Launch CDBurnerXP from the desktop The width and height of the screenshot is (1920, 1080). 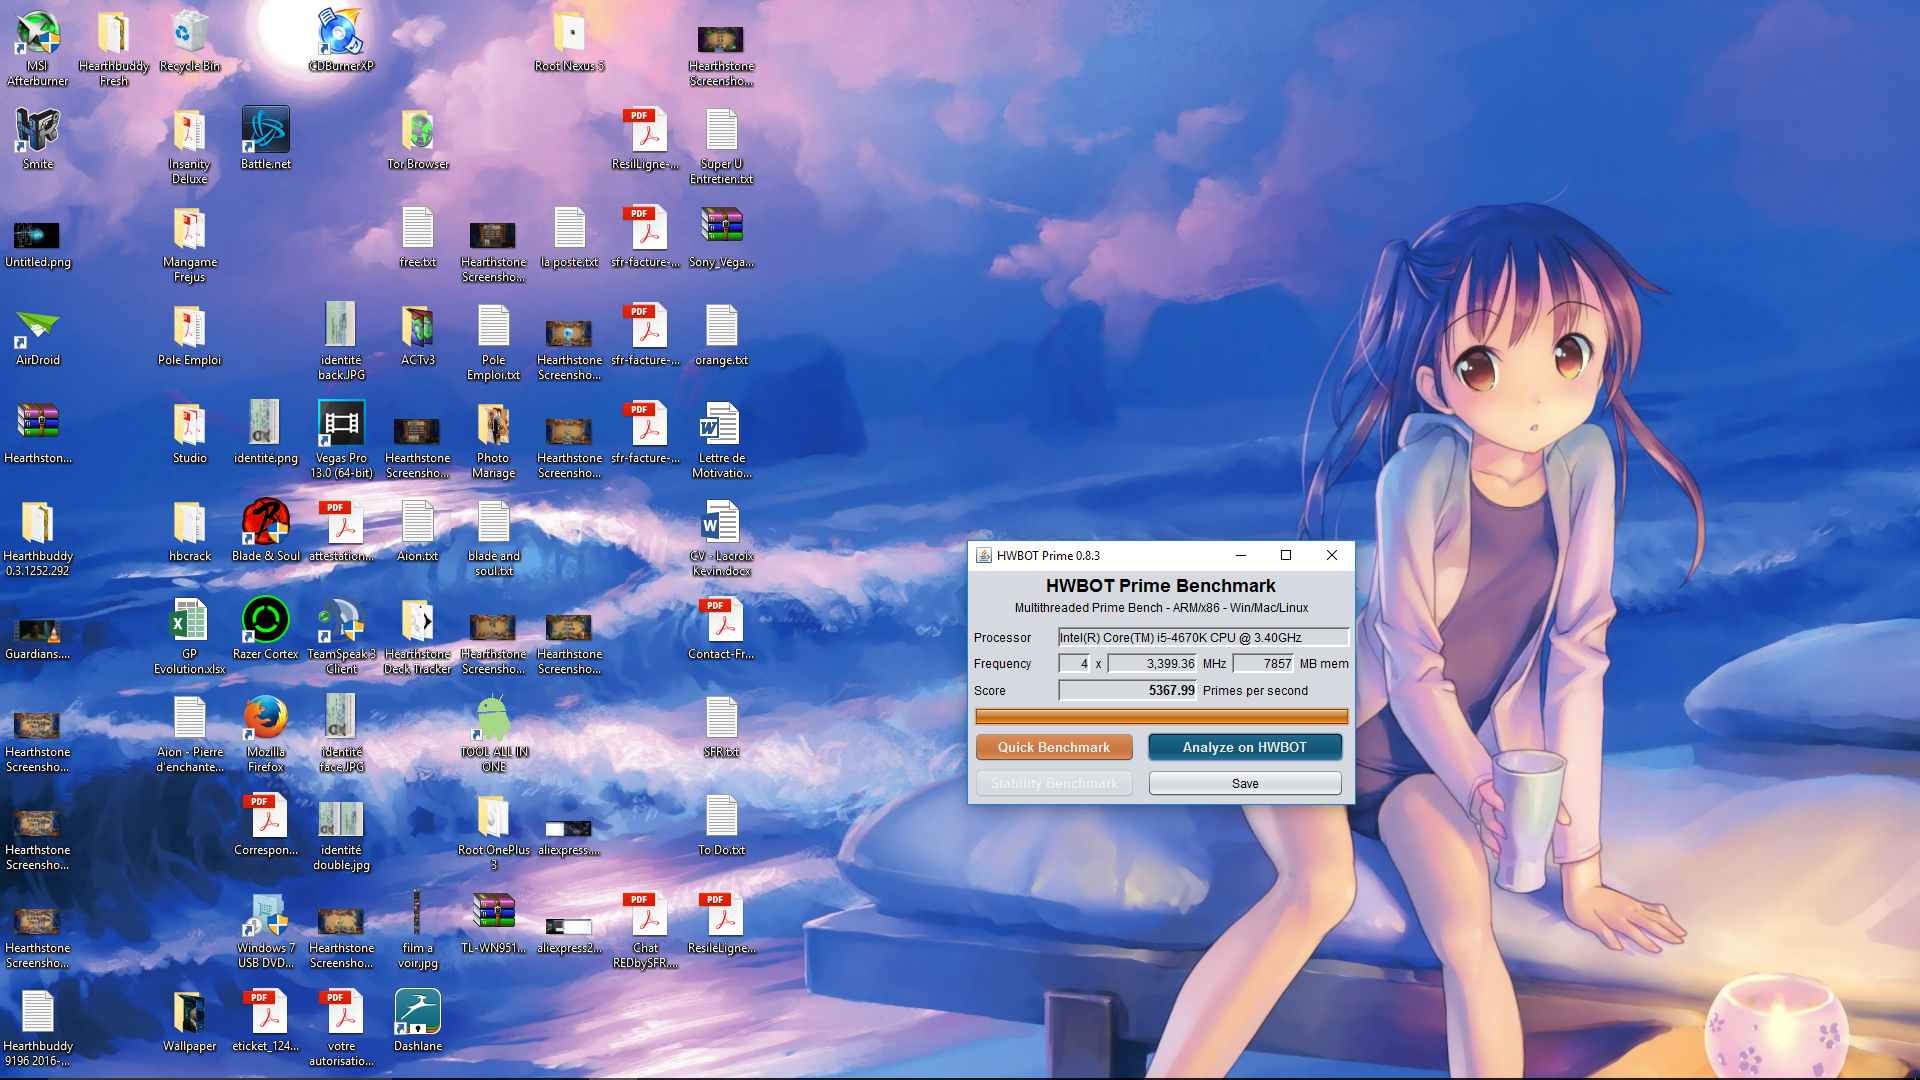pyautogui.click(x=341, y=40)
